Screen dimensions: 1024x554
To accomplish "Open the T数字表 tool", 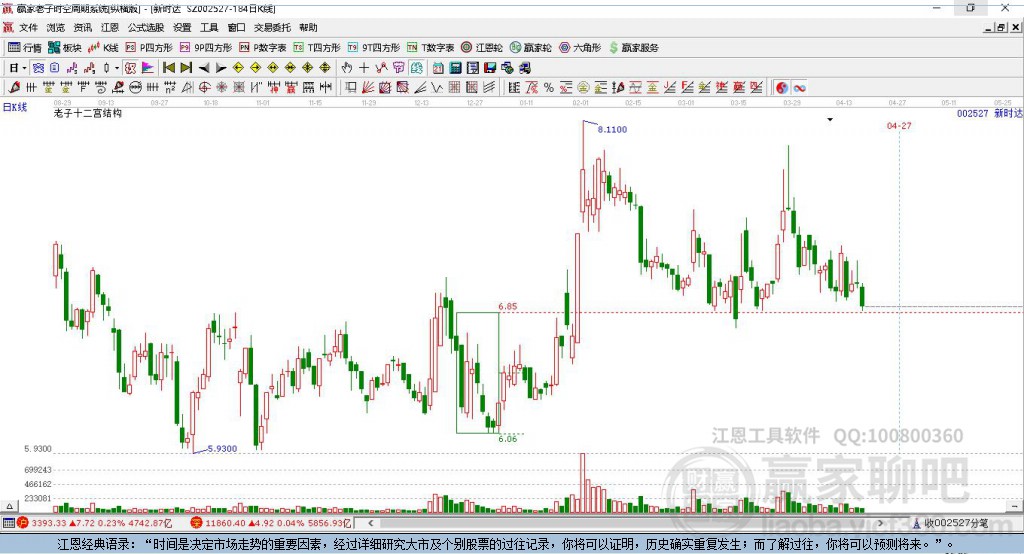I will (430, 48).
